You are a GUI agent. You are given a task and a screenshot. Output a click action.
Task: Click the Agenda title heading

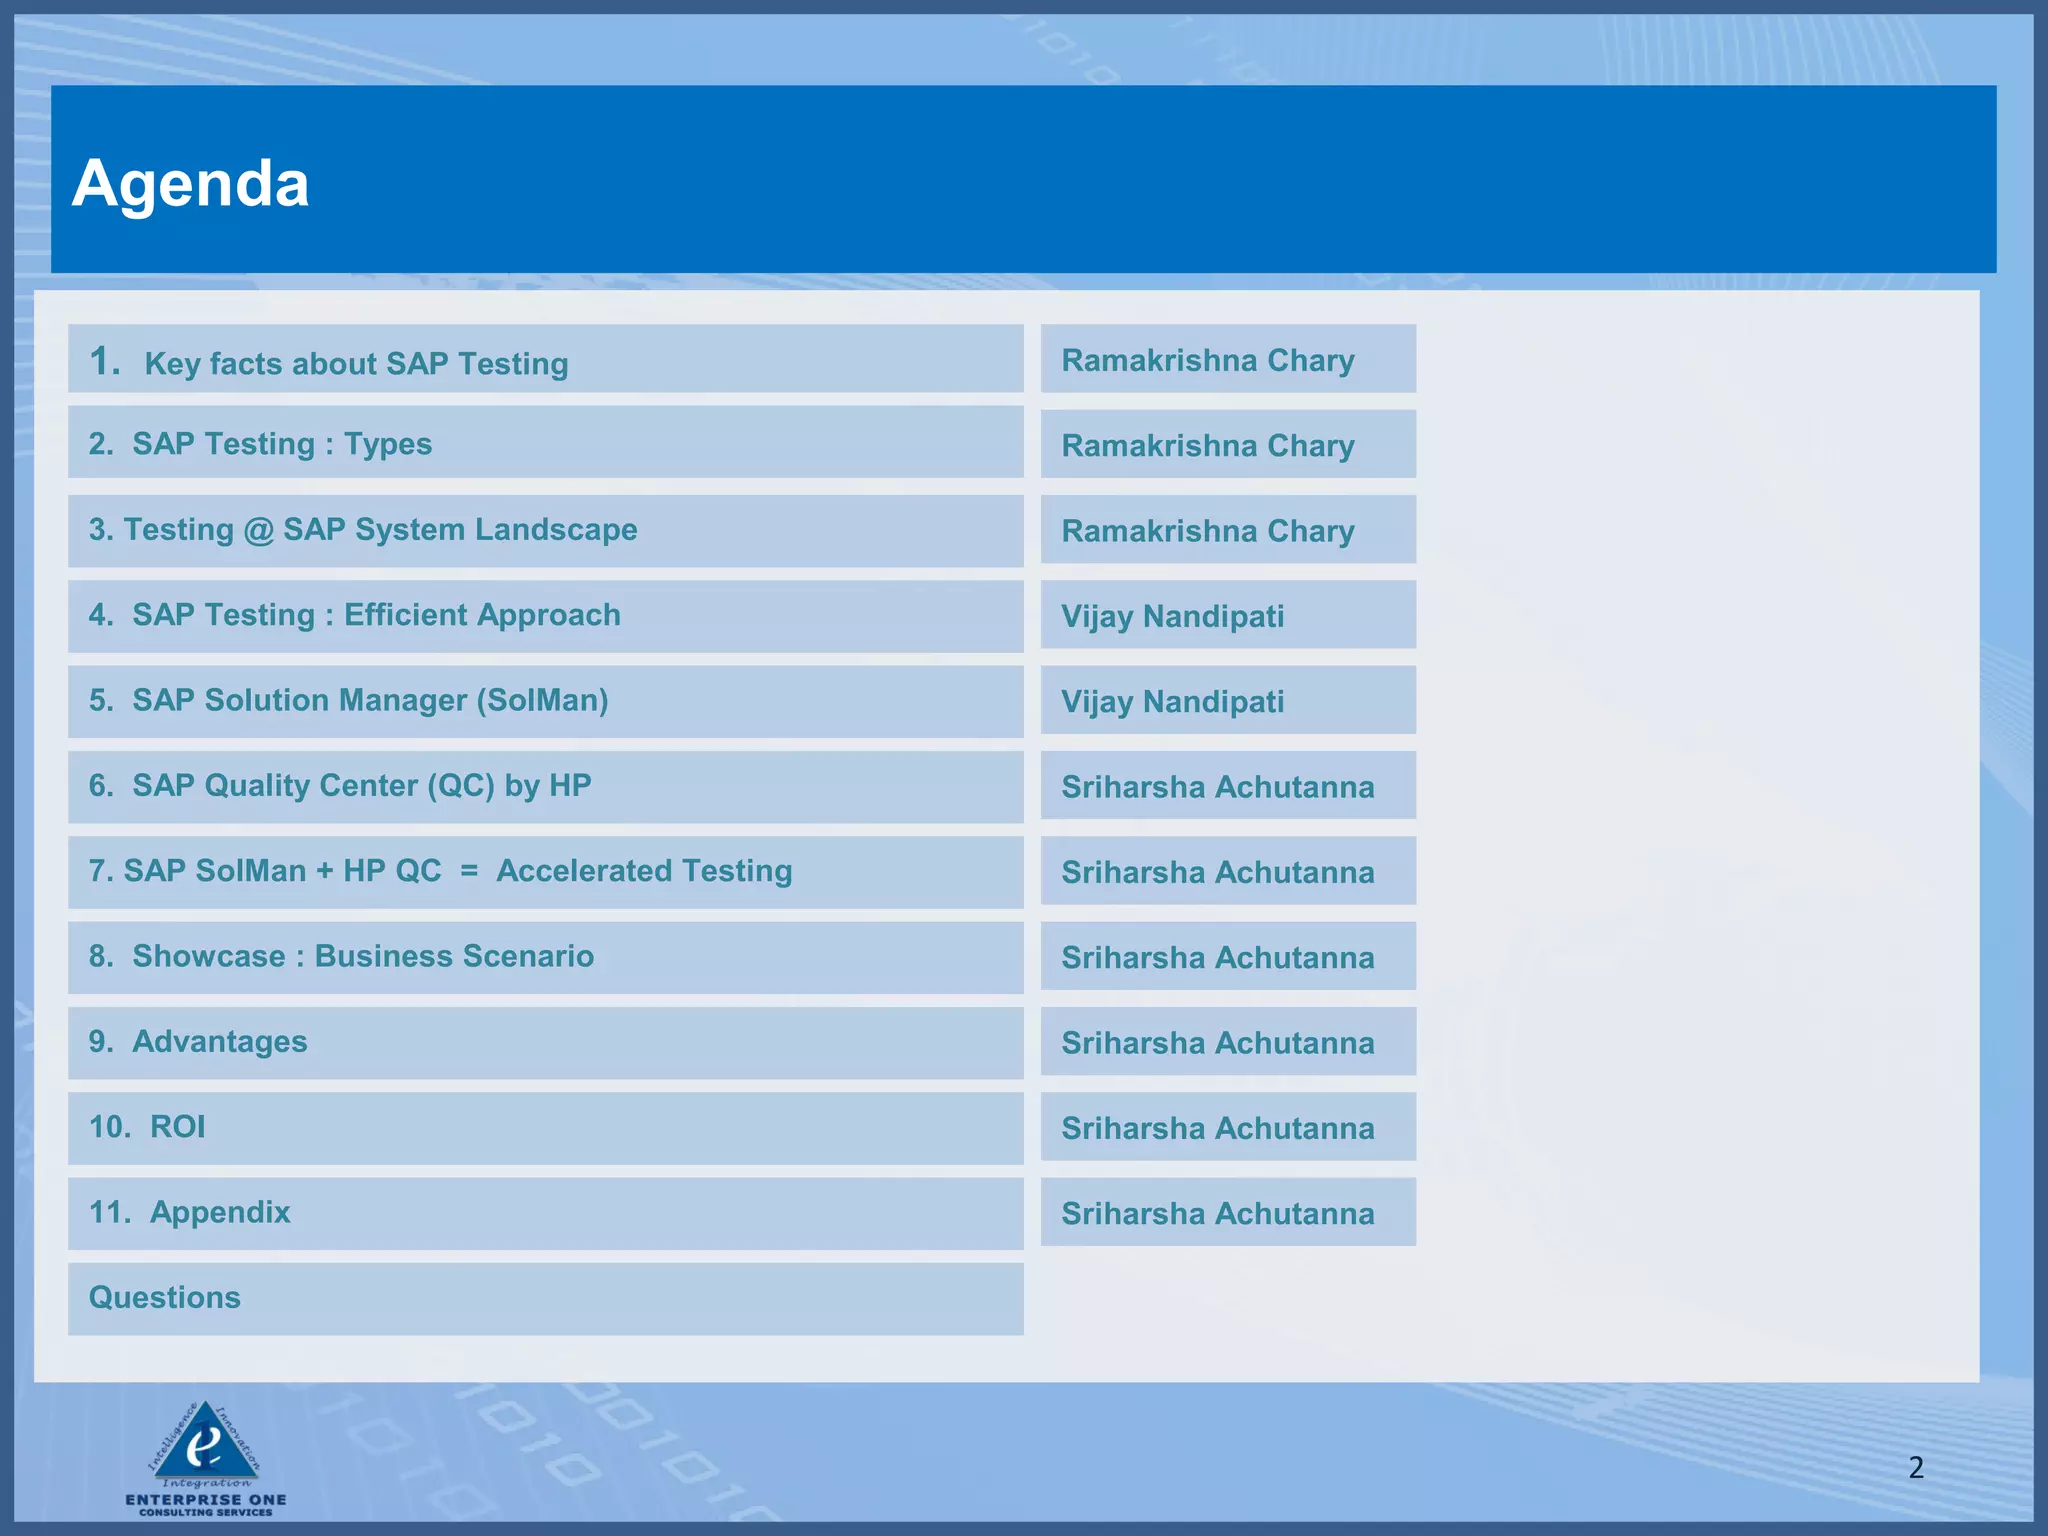tap(191, 183)
